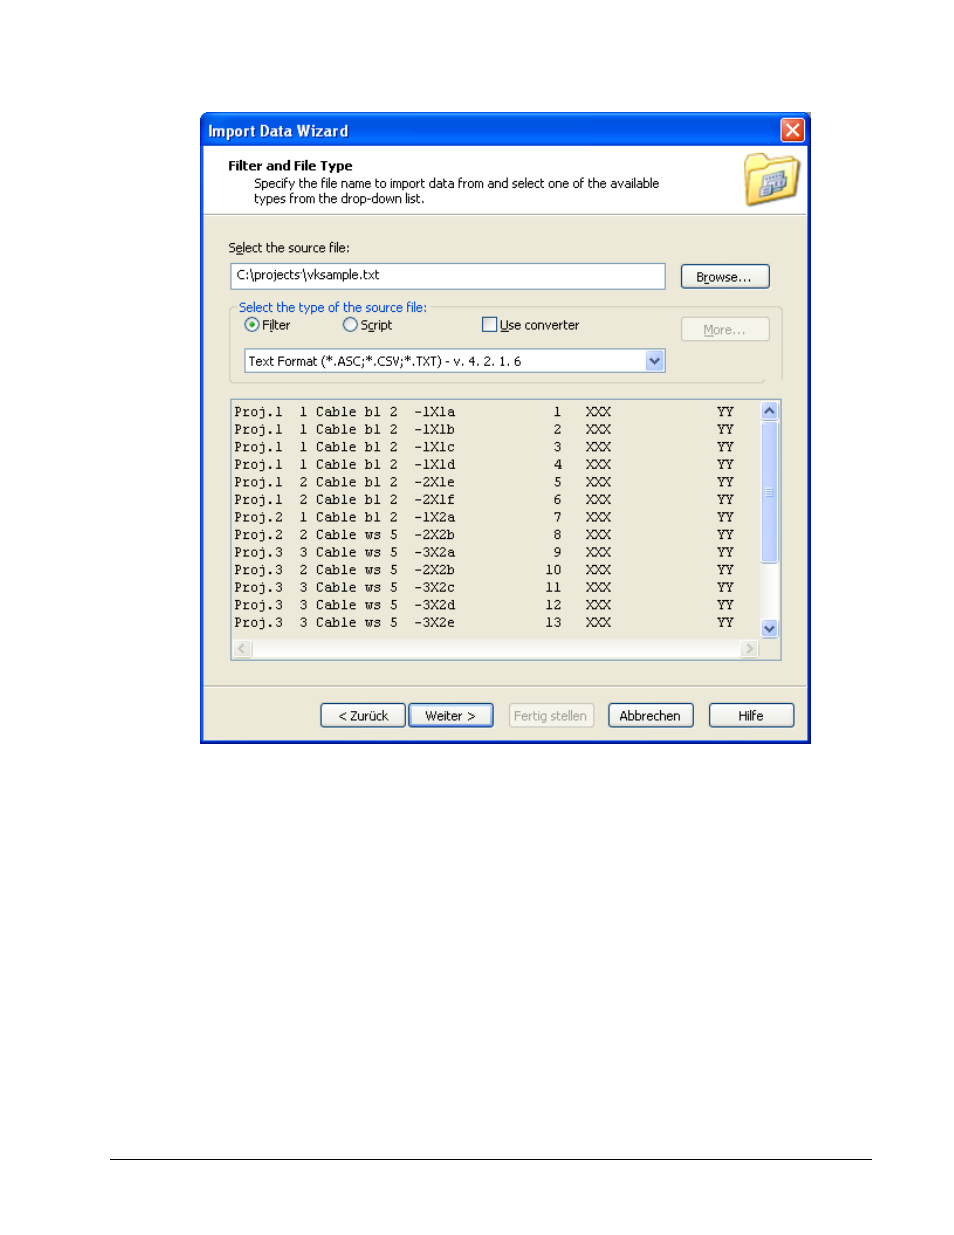Click the vertical scrollbar thumb in preview

769,492
